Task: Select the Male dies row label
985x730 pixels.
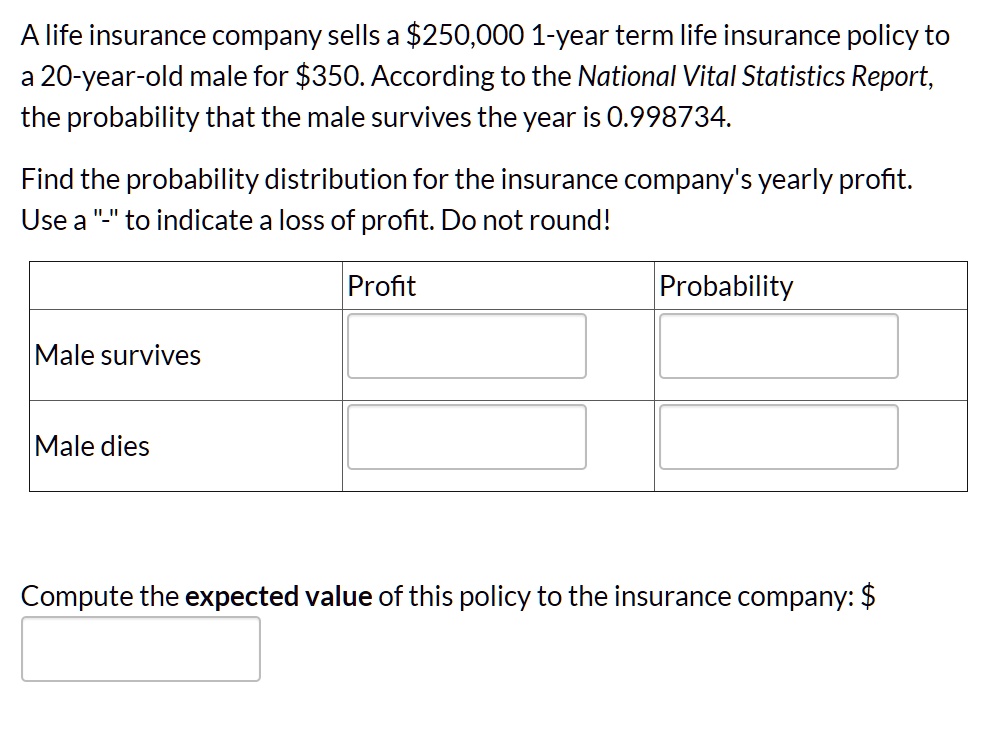Action: pos(90,446)
